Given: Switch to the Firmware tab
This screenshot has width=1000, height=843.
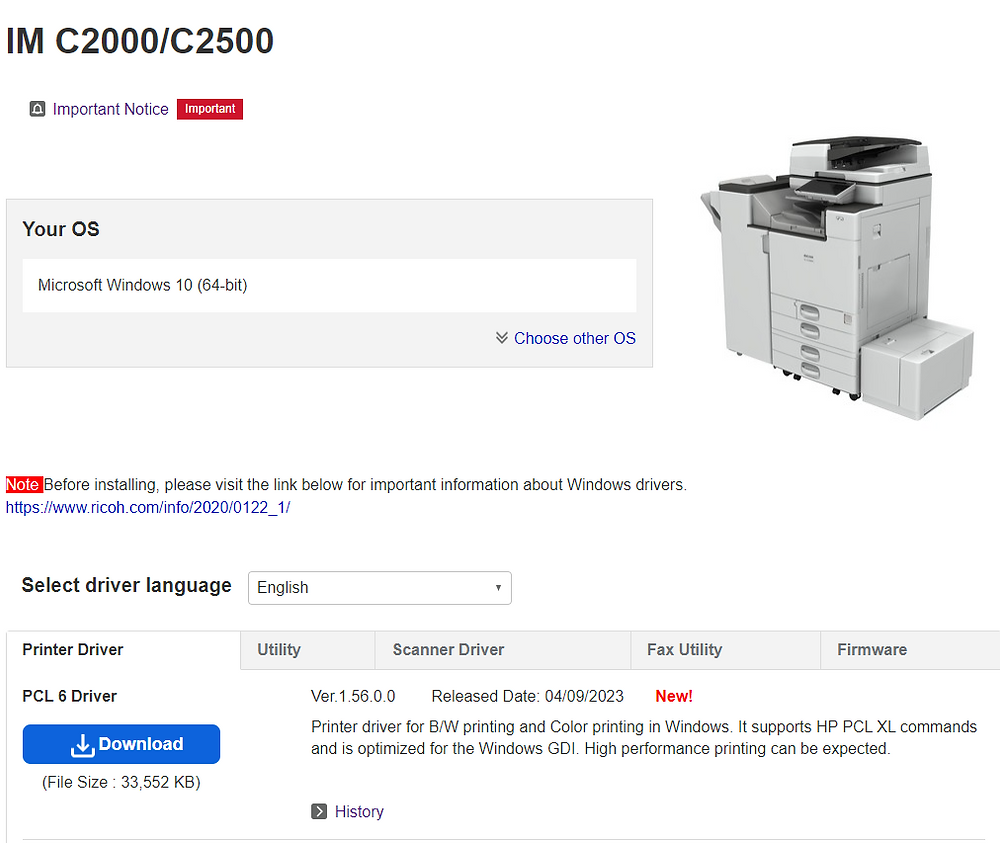Looking at the screenshot, I should click(x=872, y=650).
